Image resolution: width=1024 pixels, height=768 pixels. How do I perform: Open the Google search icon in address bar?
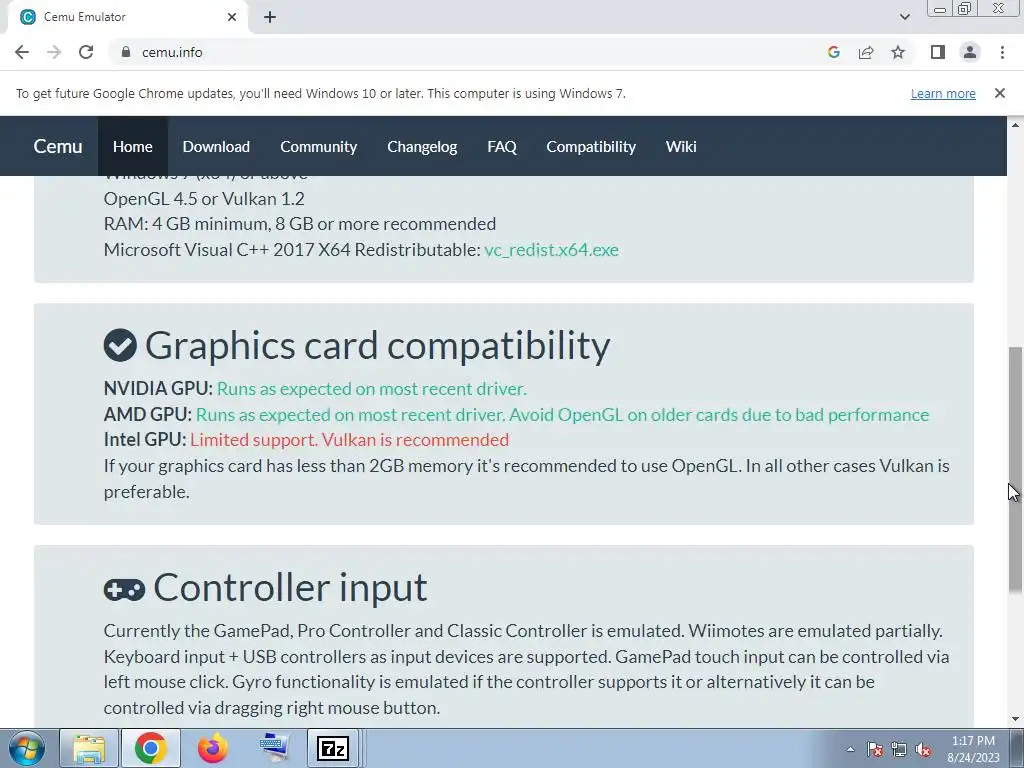833,52
